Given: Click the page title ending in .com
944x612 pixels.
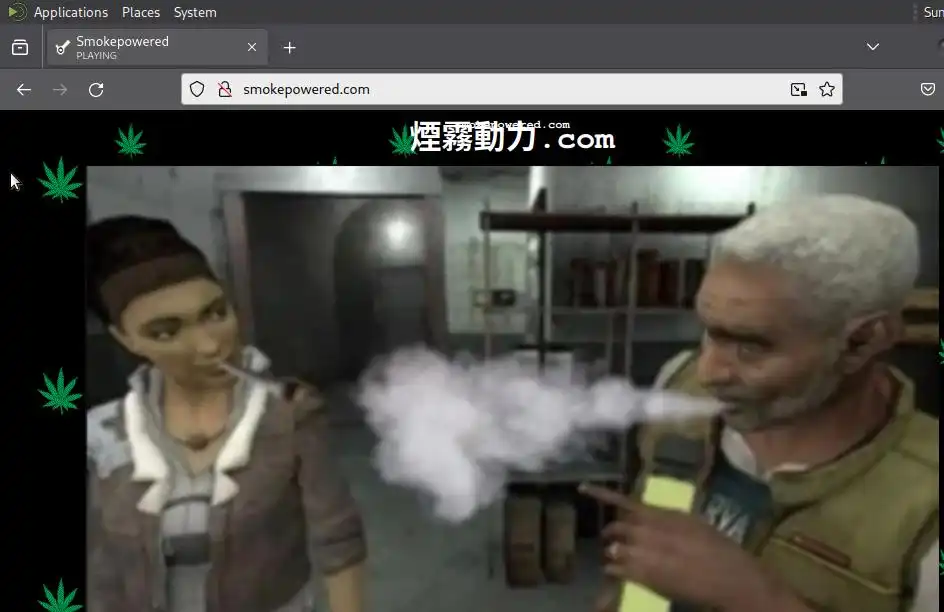Looking at the screenshot, I should 513,137.
